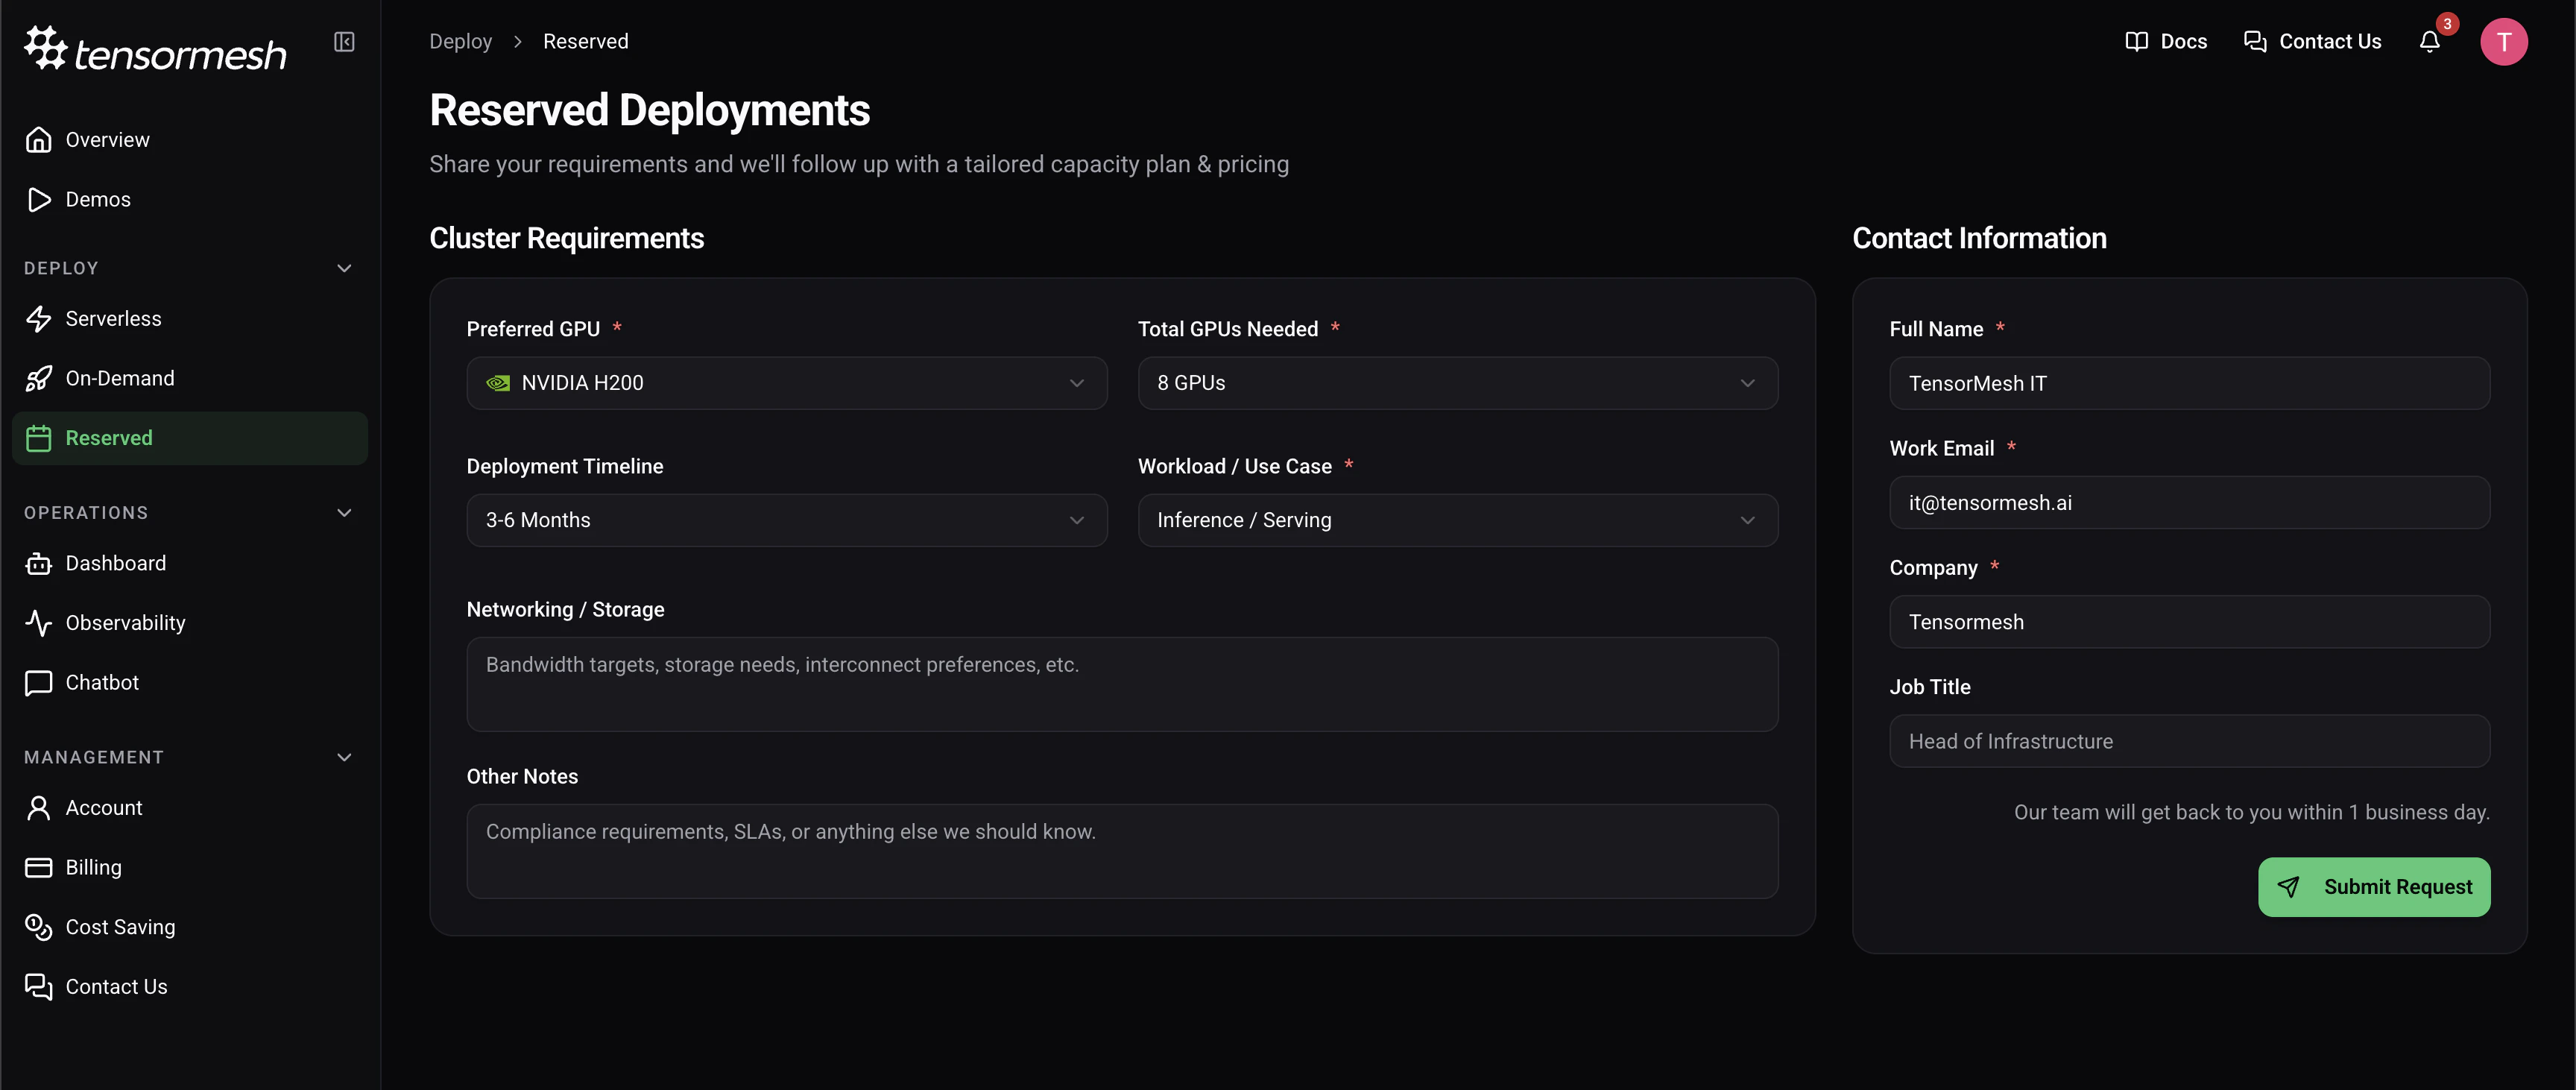
Task: Collapse the MANAGEMENT section
Action: click(344, 758)
